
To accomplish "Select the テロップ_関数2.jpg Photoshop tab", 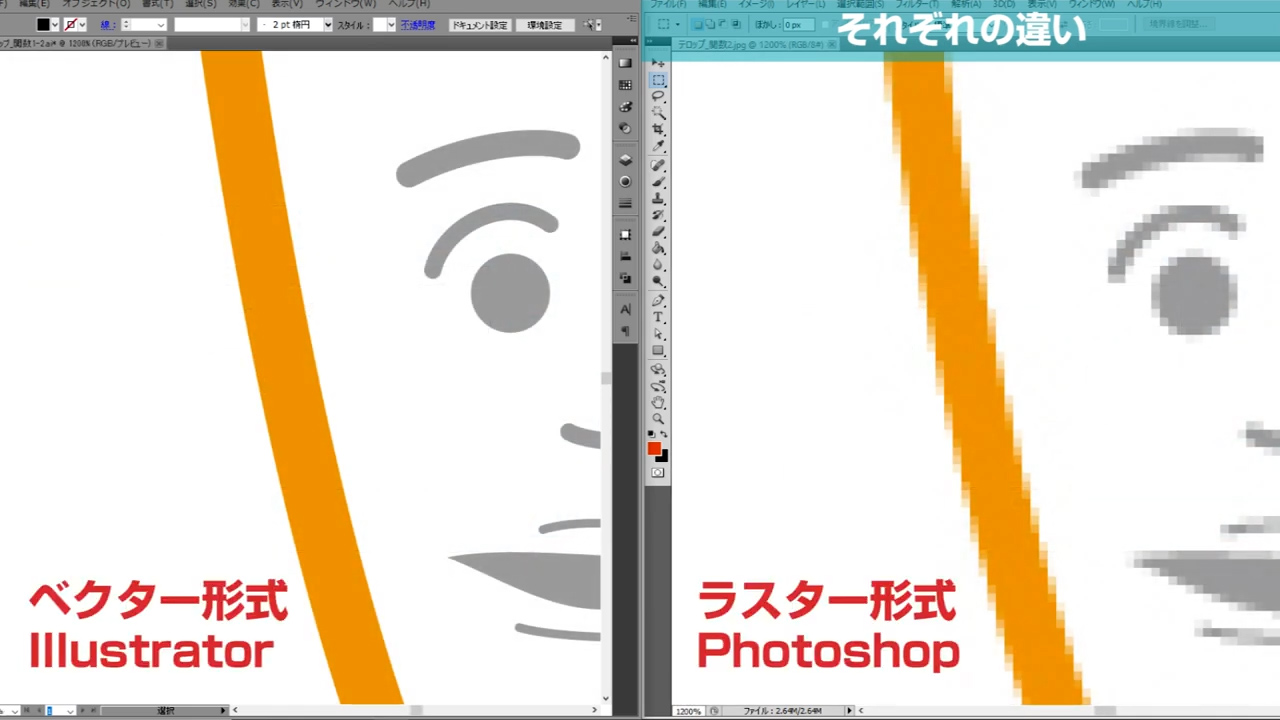I will (x=749, y=43).
